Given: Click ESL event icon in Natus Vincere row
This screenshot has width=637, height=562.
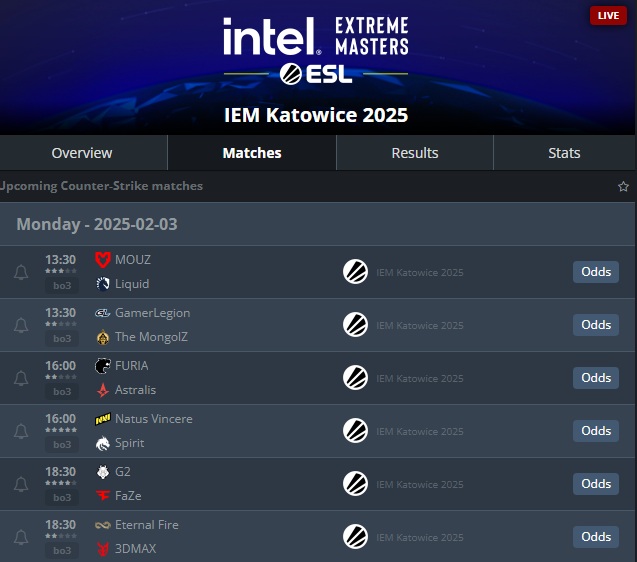Looking at the screenshot, I should 355,431.
